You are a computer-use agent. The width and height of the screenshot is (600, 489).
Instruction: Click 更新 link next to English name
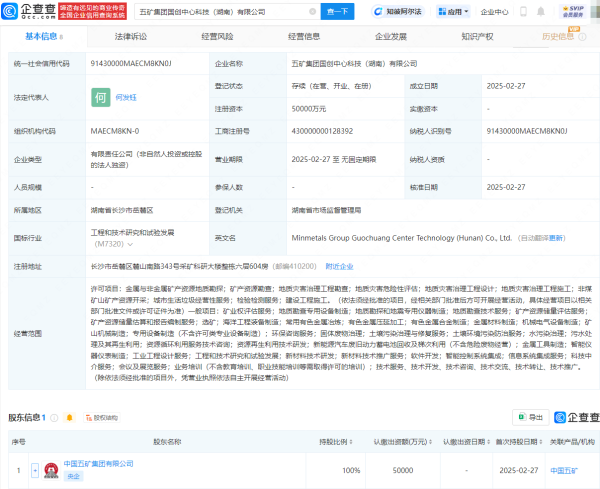[556, 238]
